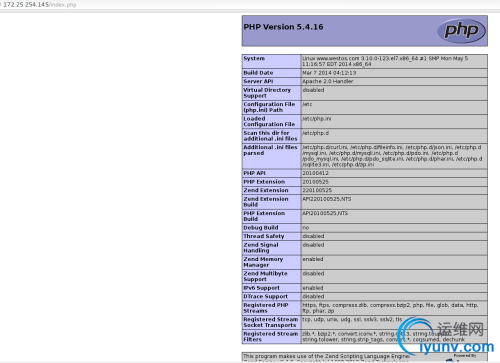
Task: Click the 'tcp, udp, unix, udg, ssl' transports value
Action: click(x=352, y=320)
